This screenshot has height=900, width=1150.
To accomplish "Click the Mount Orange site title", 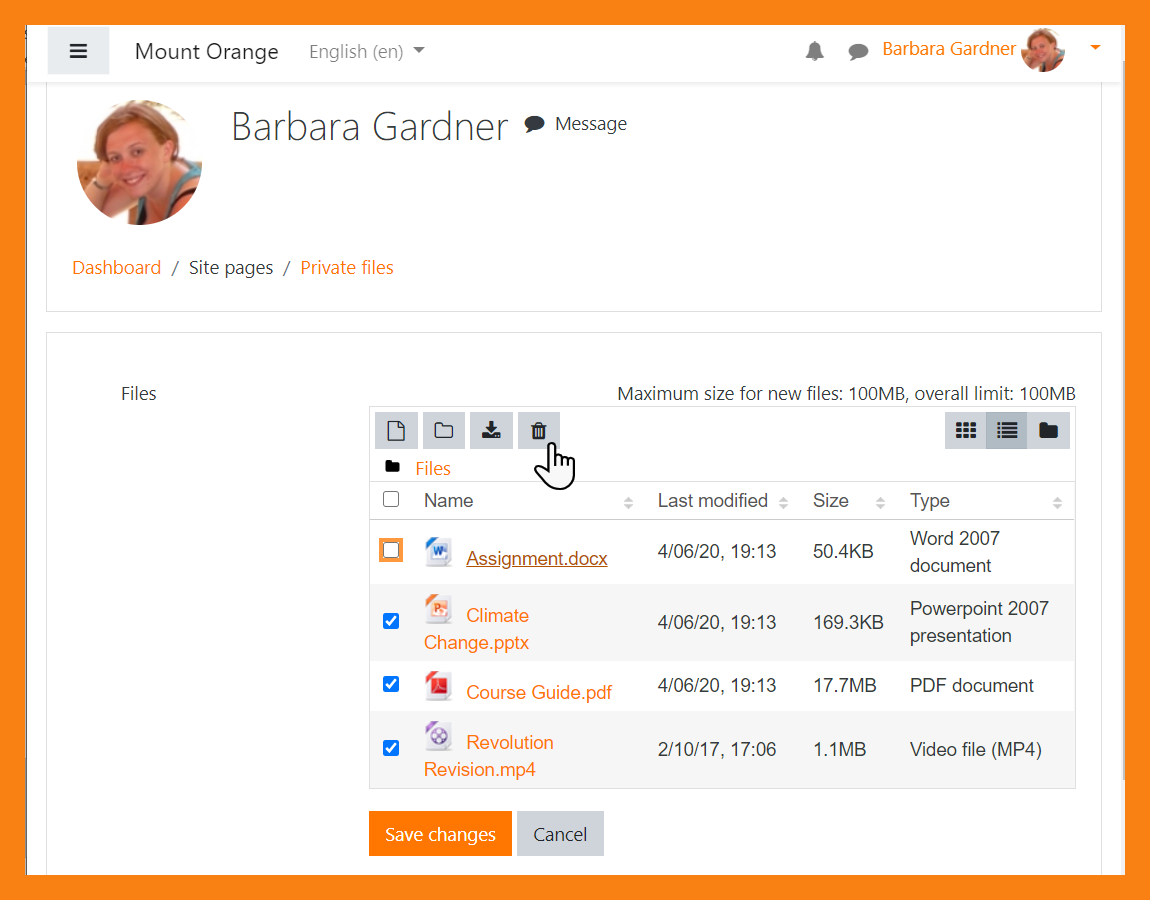I will (207, 51).
